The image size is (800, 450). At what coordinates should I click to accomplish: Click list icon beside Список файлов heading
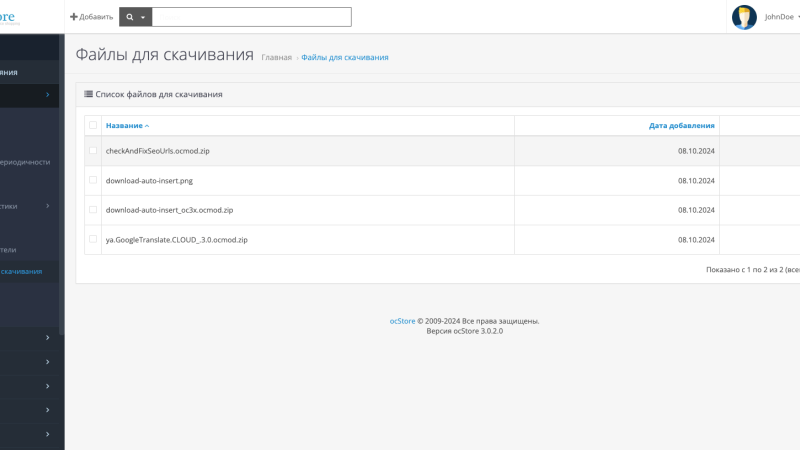88,94
